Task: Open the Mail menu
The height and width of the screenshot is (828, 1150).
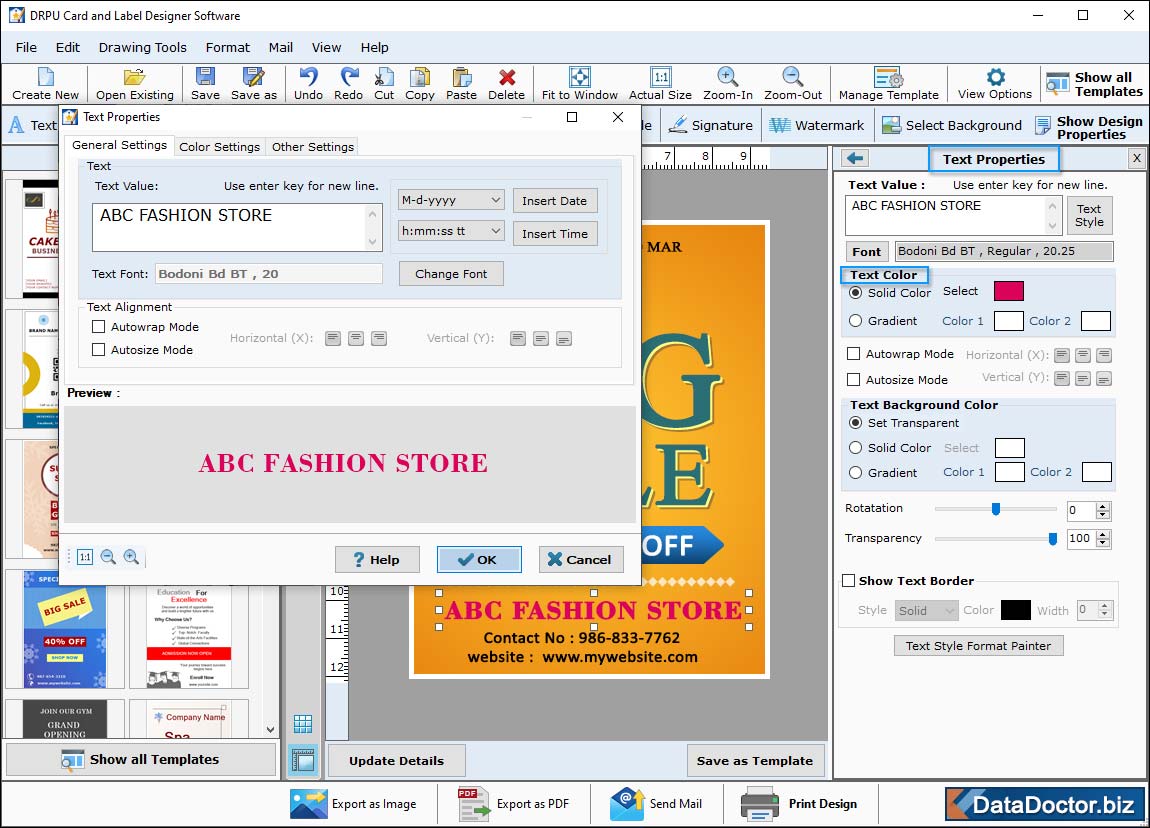Action: tap(280, 47)
